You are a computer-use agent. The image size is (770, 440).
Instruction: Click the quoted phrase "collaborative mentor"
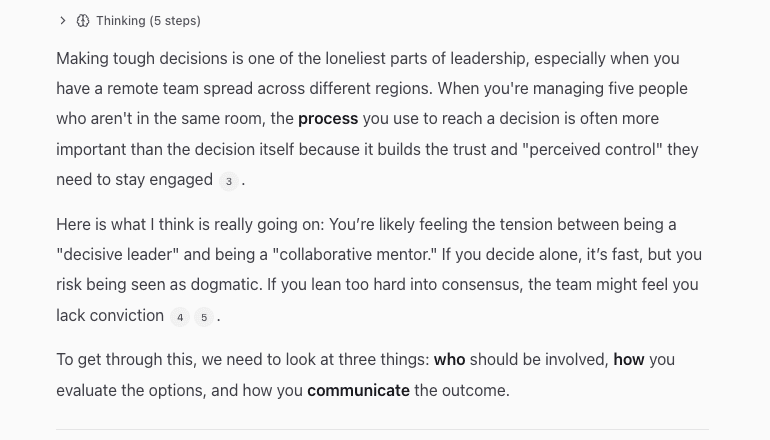click(355, 255)
